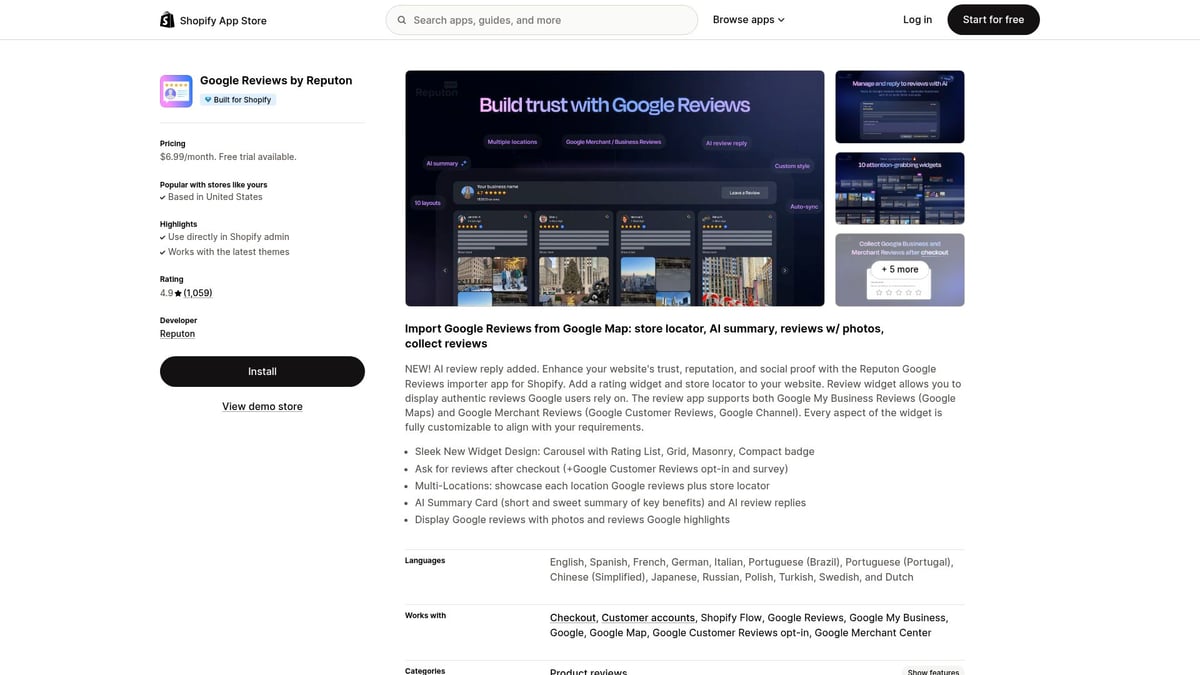Image resolution: width=1200 pixels, height=675 pixels.
Task: Open the Product reviews category link
Action: (x=588, y=672)
